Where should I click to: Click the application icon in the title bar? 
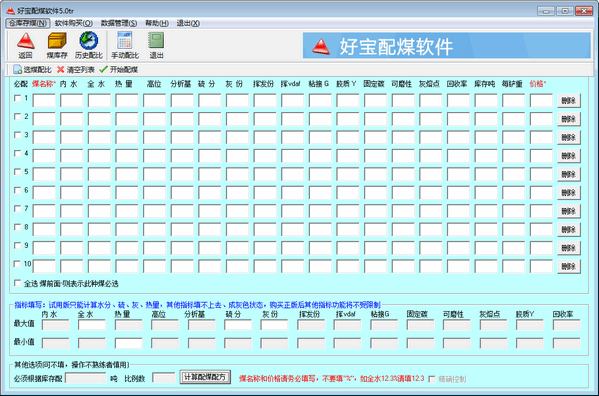pyautogui.click(x=10, y=11)
